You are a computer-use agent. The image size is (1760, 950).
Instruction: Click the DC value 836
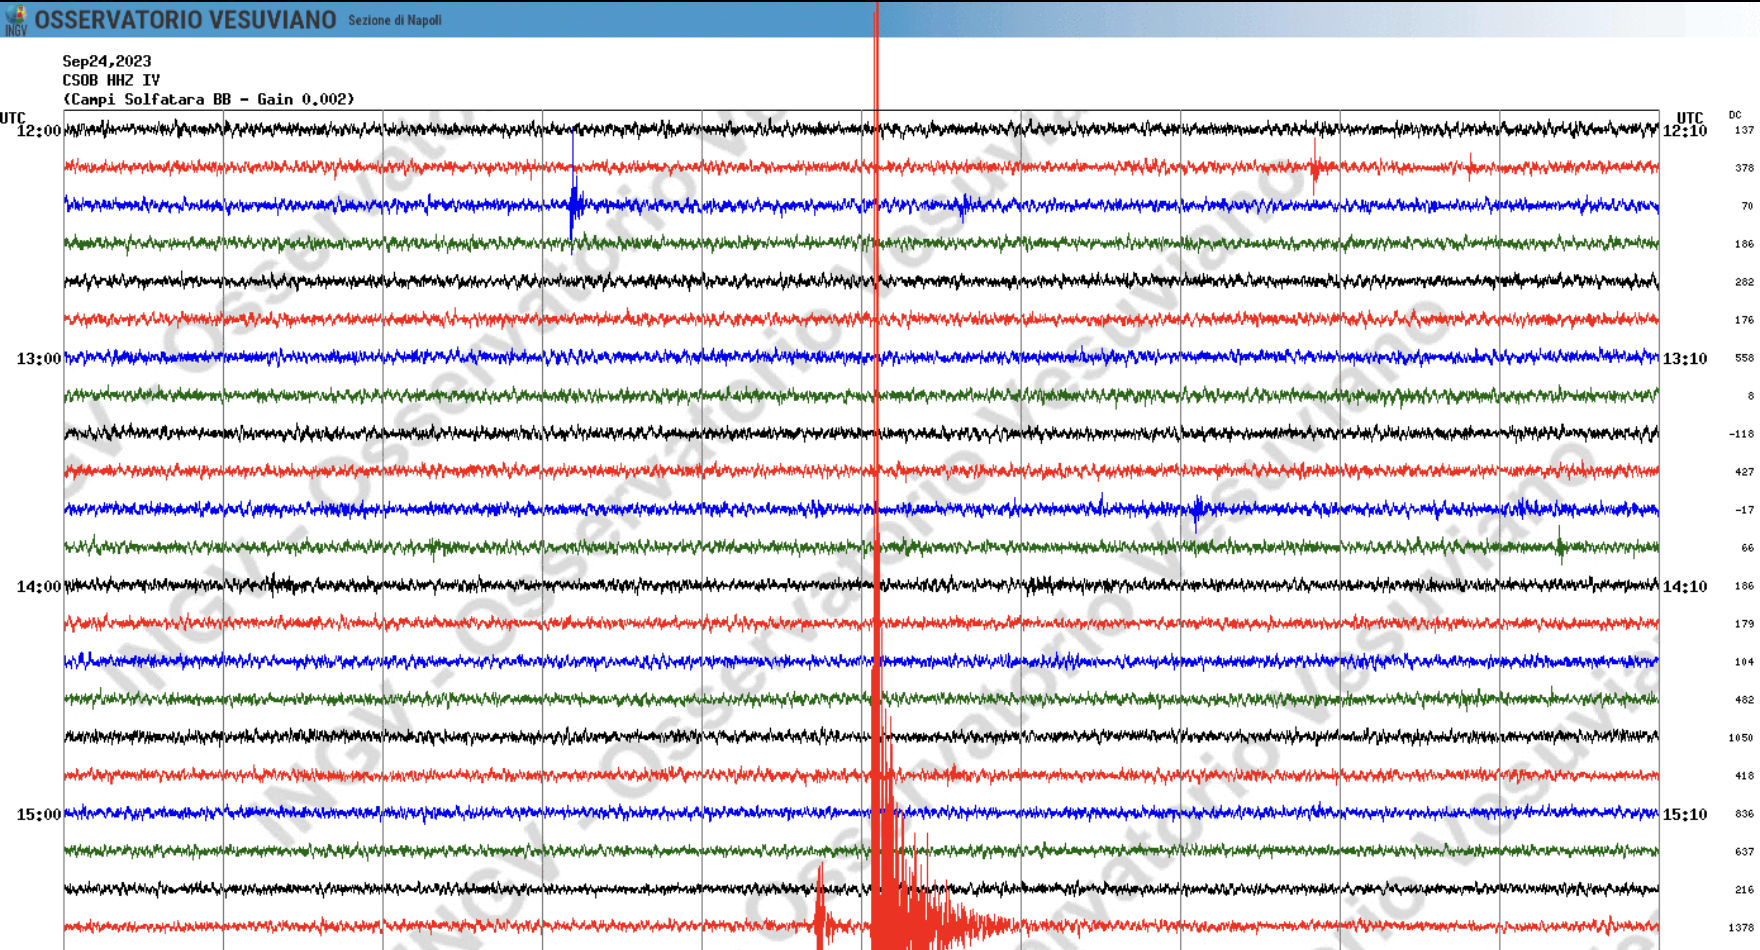(x=1744, y=814)
